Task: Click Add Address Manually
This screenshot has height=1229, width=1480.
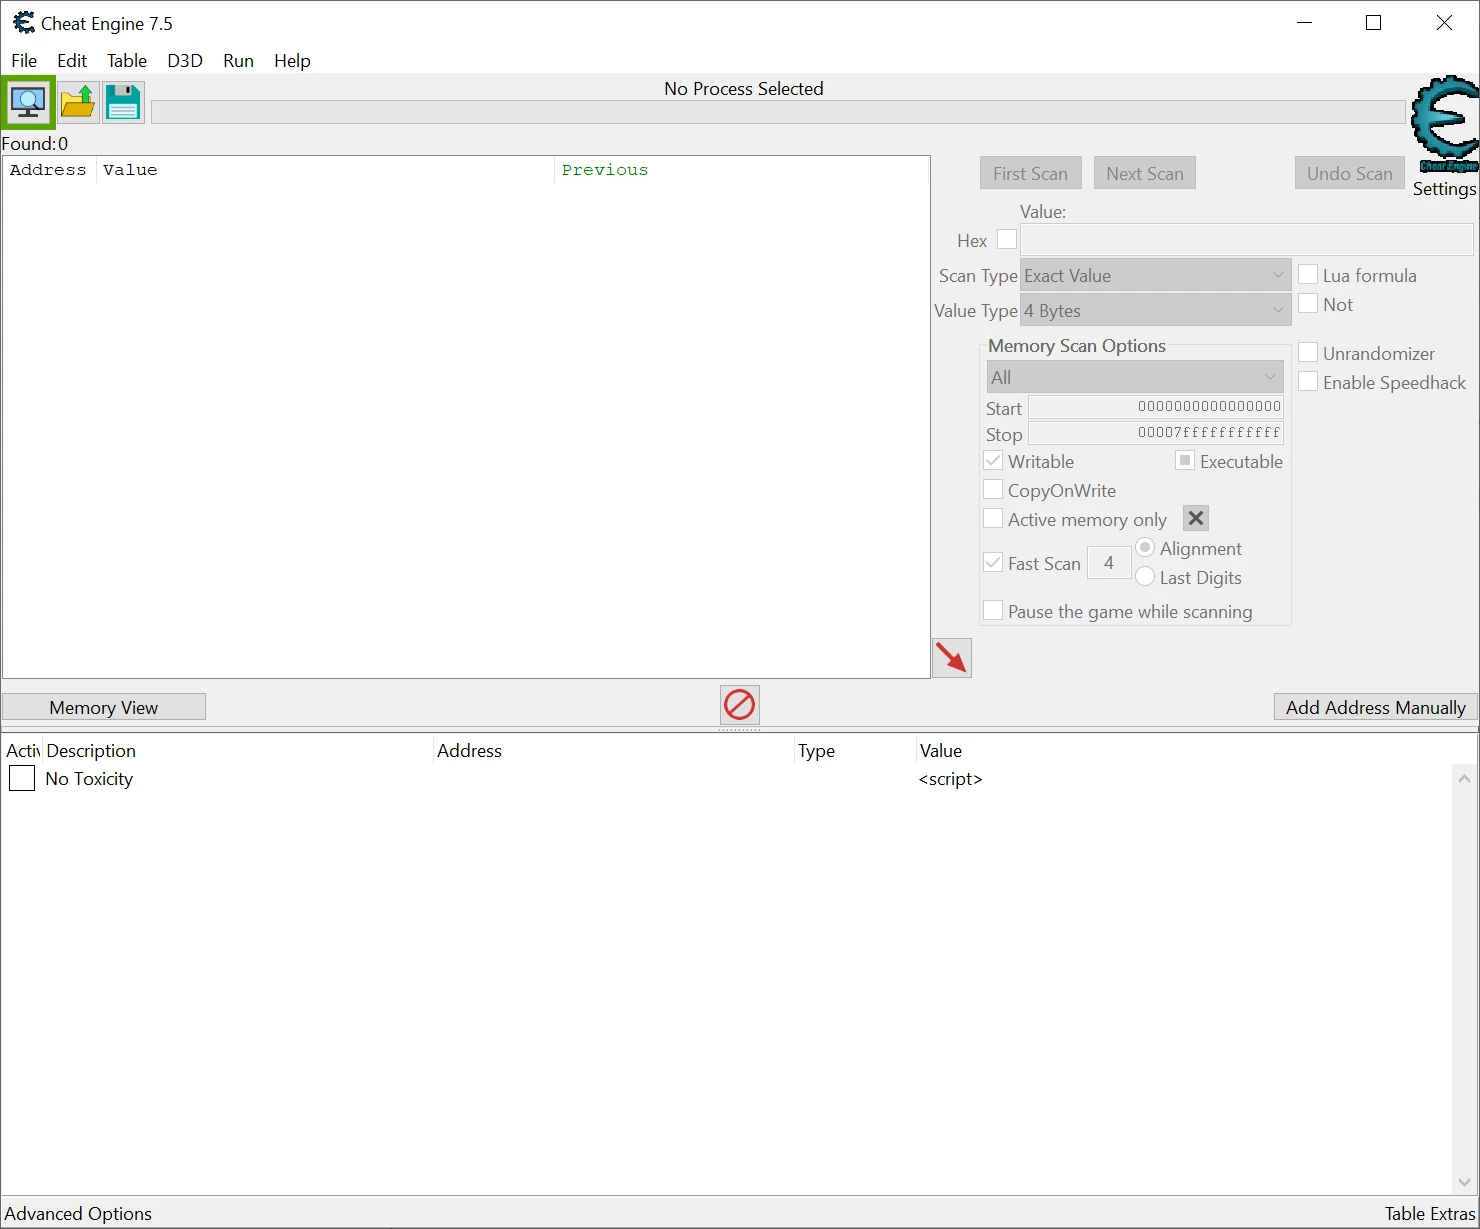Action: coord(1375,707)
